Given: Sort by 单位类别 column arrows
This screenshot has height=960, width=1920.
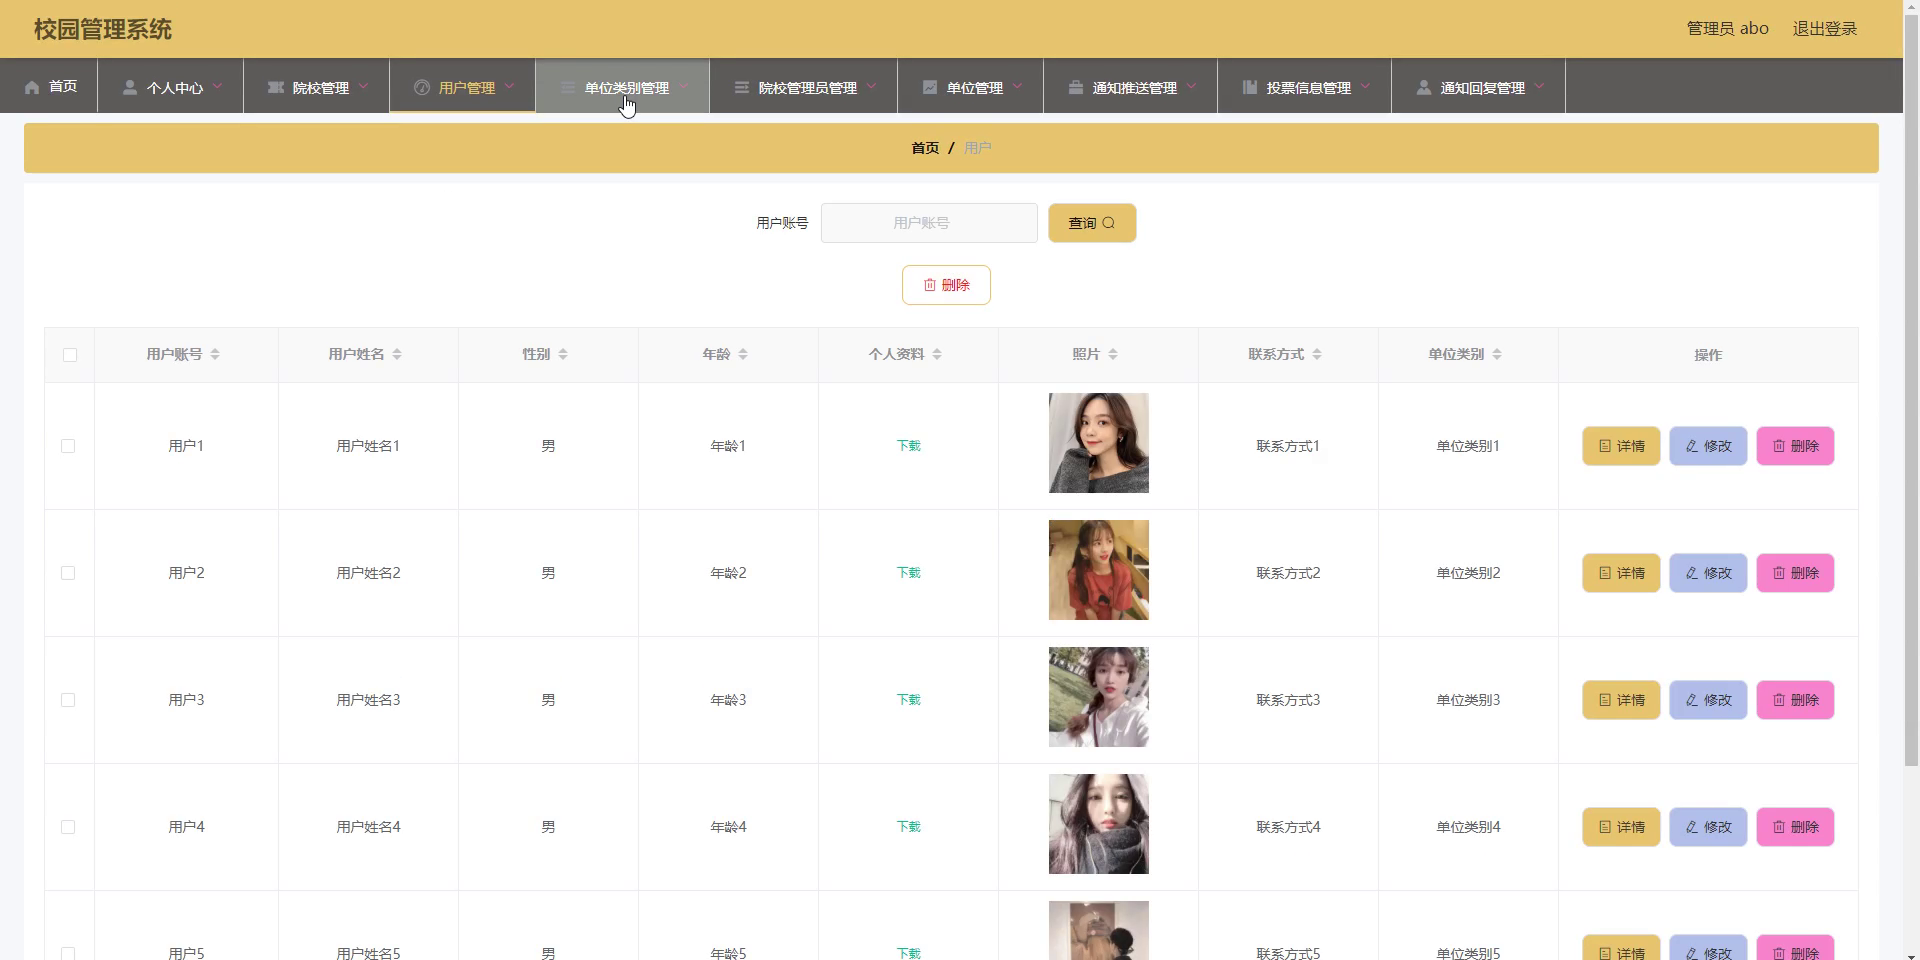Looking at the screenshot, I should pos(1497,354).
